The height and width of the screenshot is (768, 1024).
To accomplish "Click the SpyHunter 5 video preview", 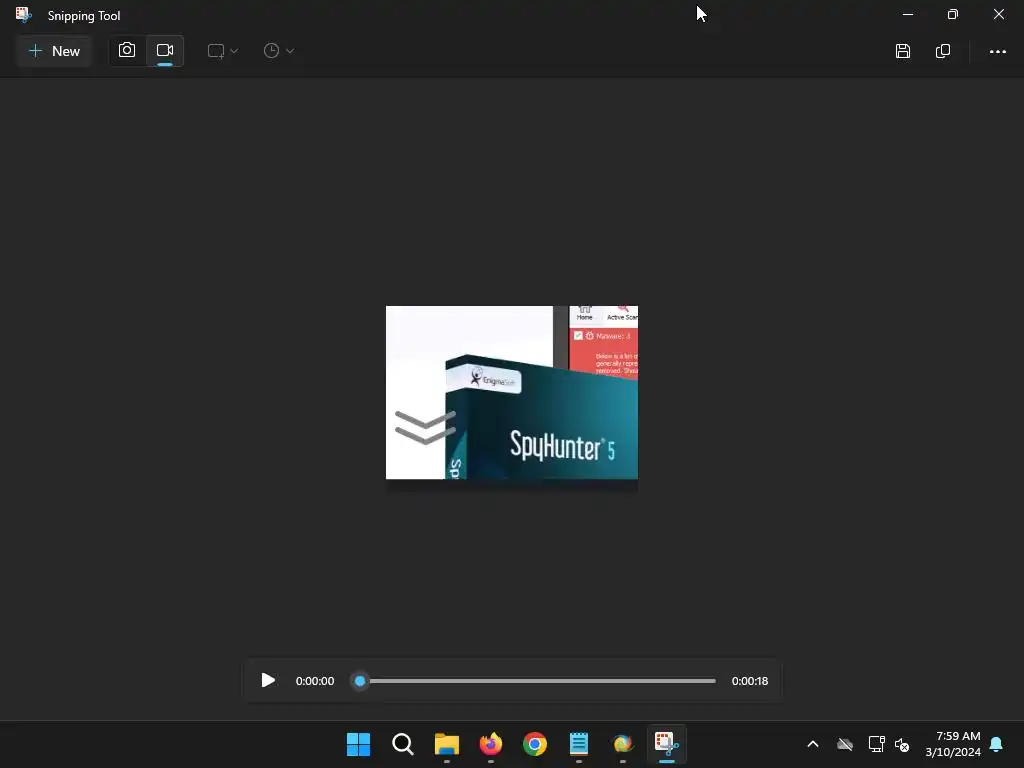I will click(512, 392).
